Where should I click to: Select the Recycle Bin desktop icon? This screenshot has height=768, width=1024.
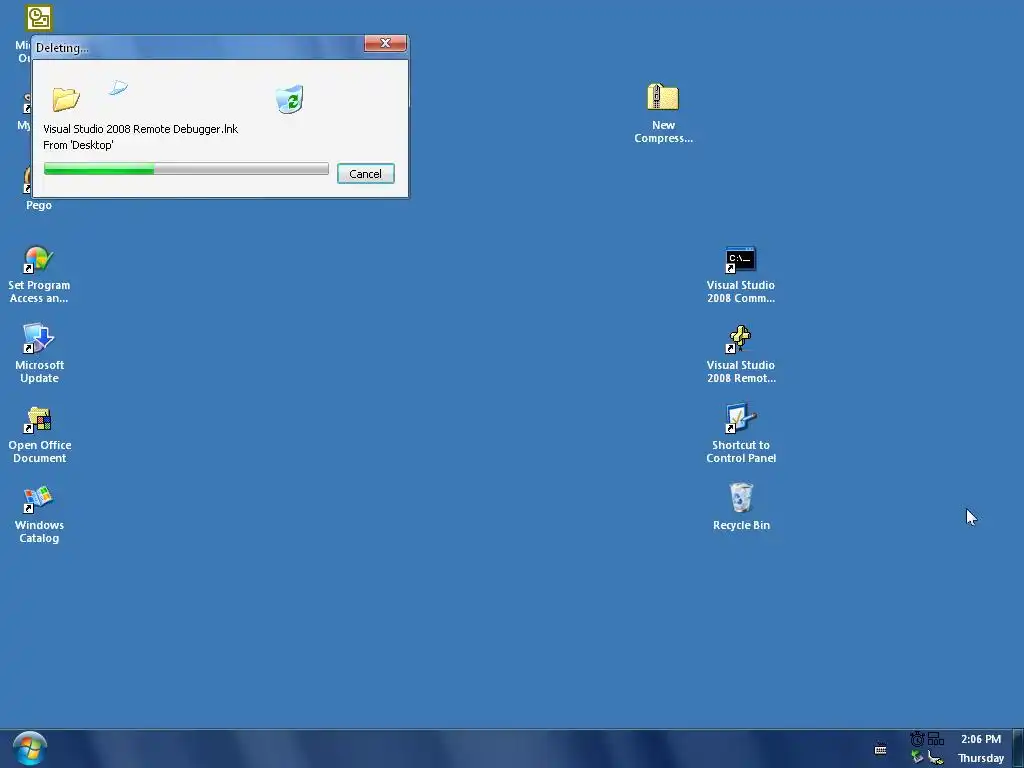[741, 498]
